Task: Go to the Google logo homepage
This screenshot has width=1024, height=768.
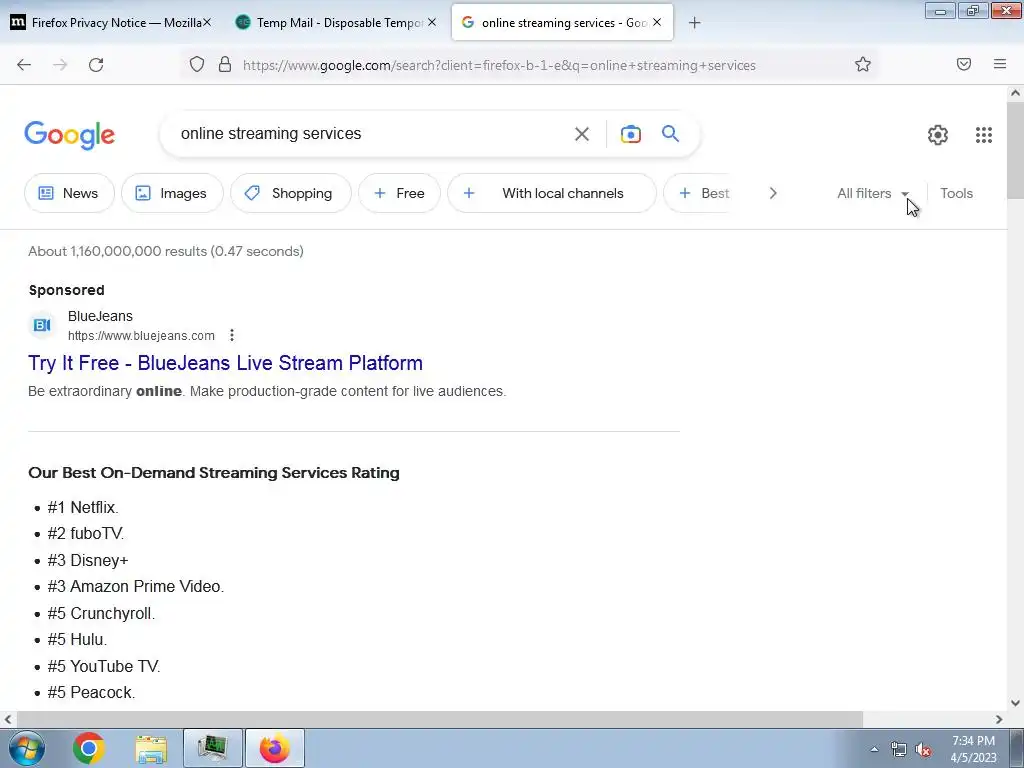Action: point(70,135)
